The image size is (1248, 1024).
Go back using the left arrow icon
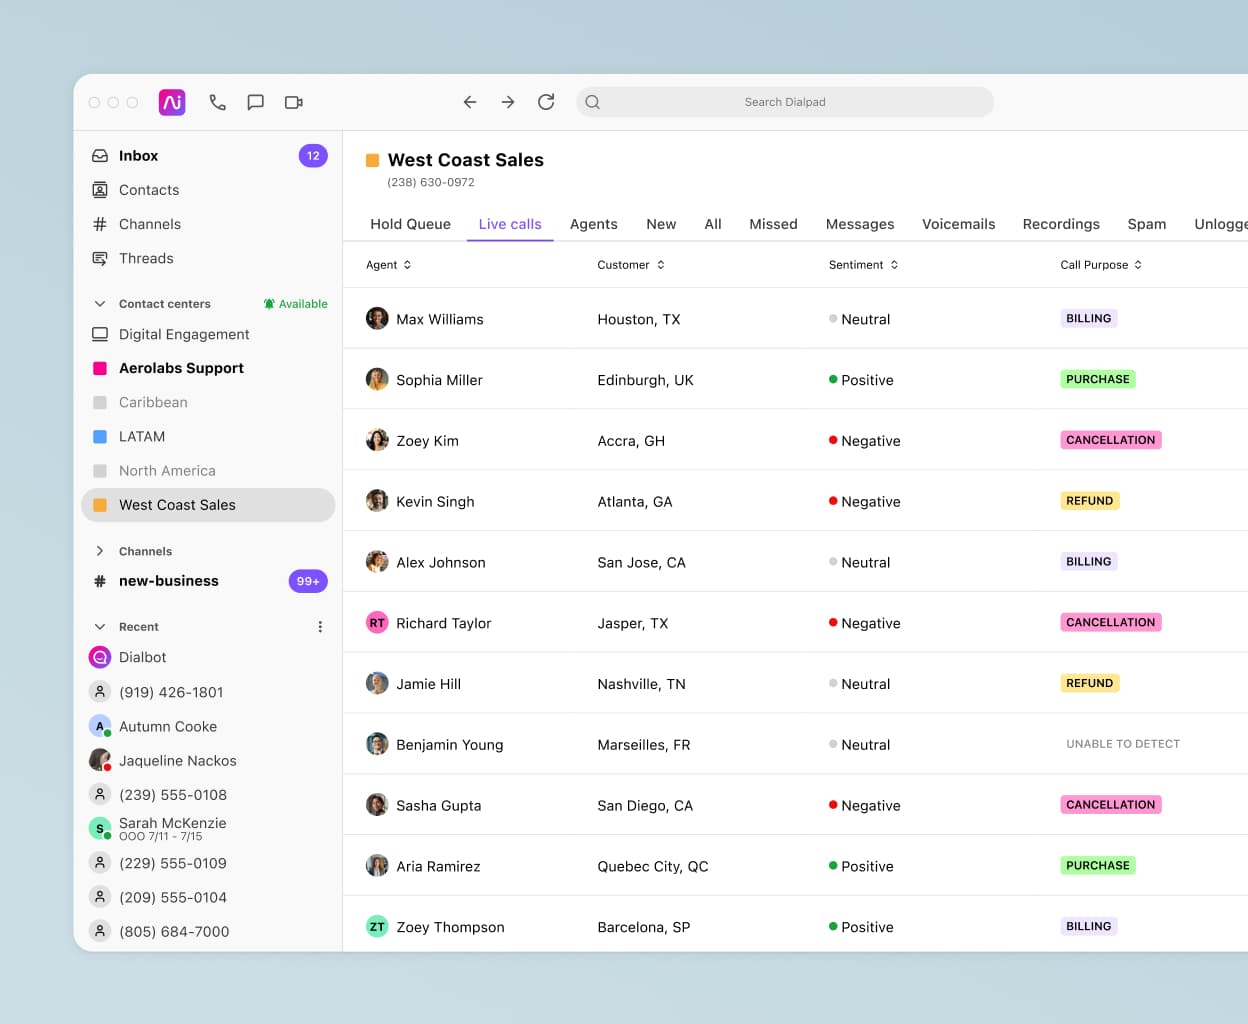pyautogui.click(x=470, y=102)
